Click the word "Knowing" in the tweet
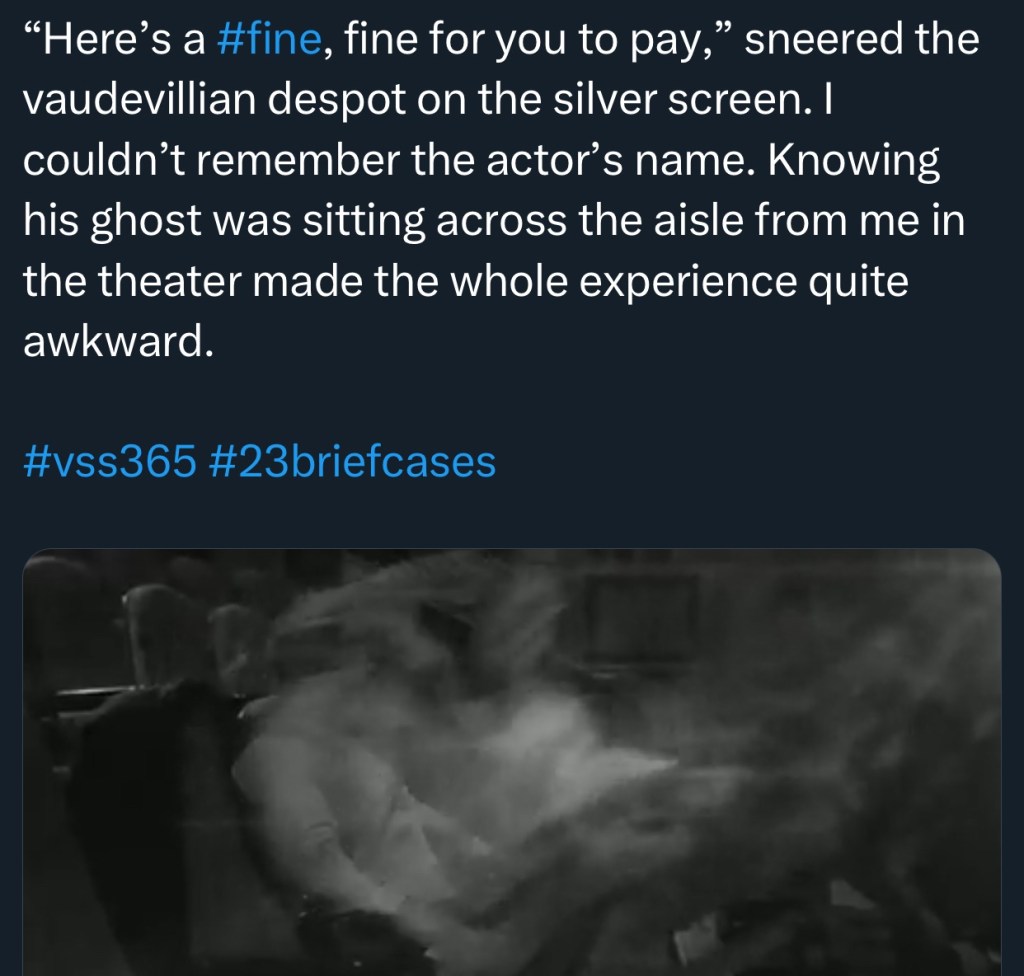This screenshot has height=976, width=1024. pyautogui.click(x=854, y=159)
